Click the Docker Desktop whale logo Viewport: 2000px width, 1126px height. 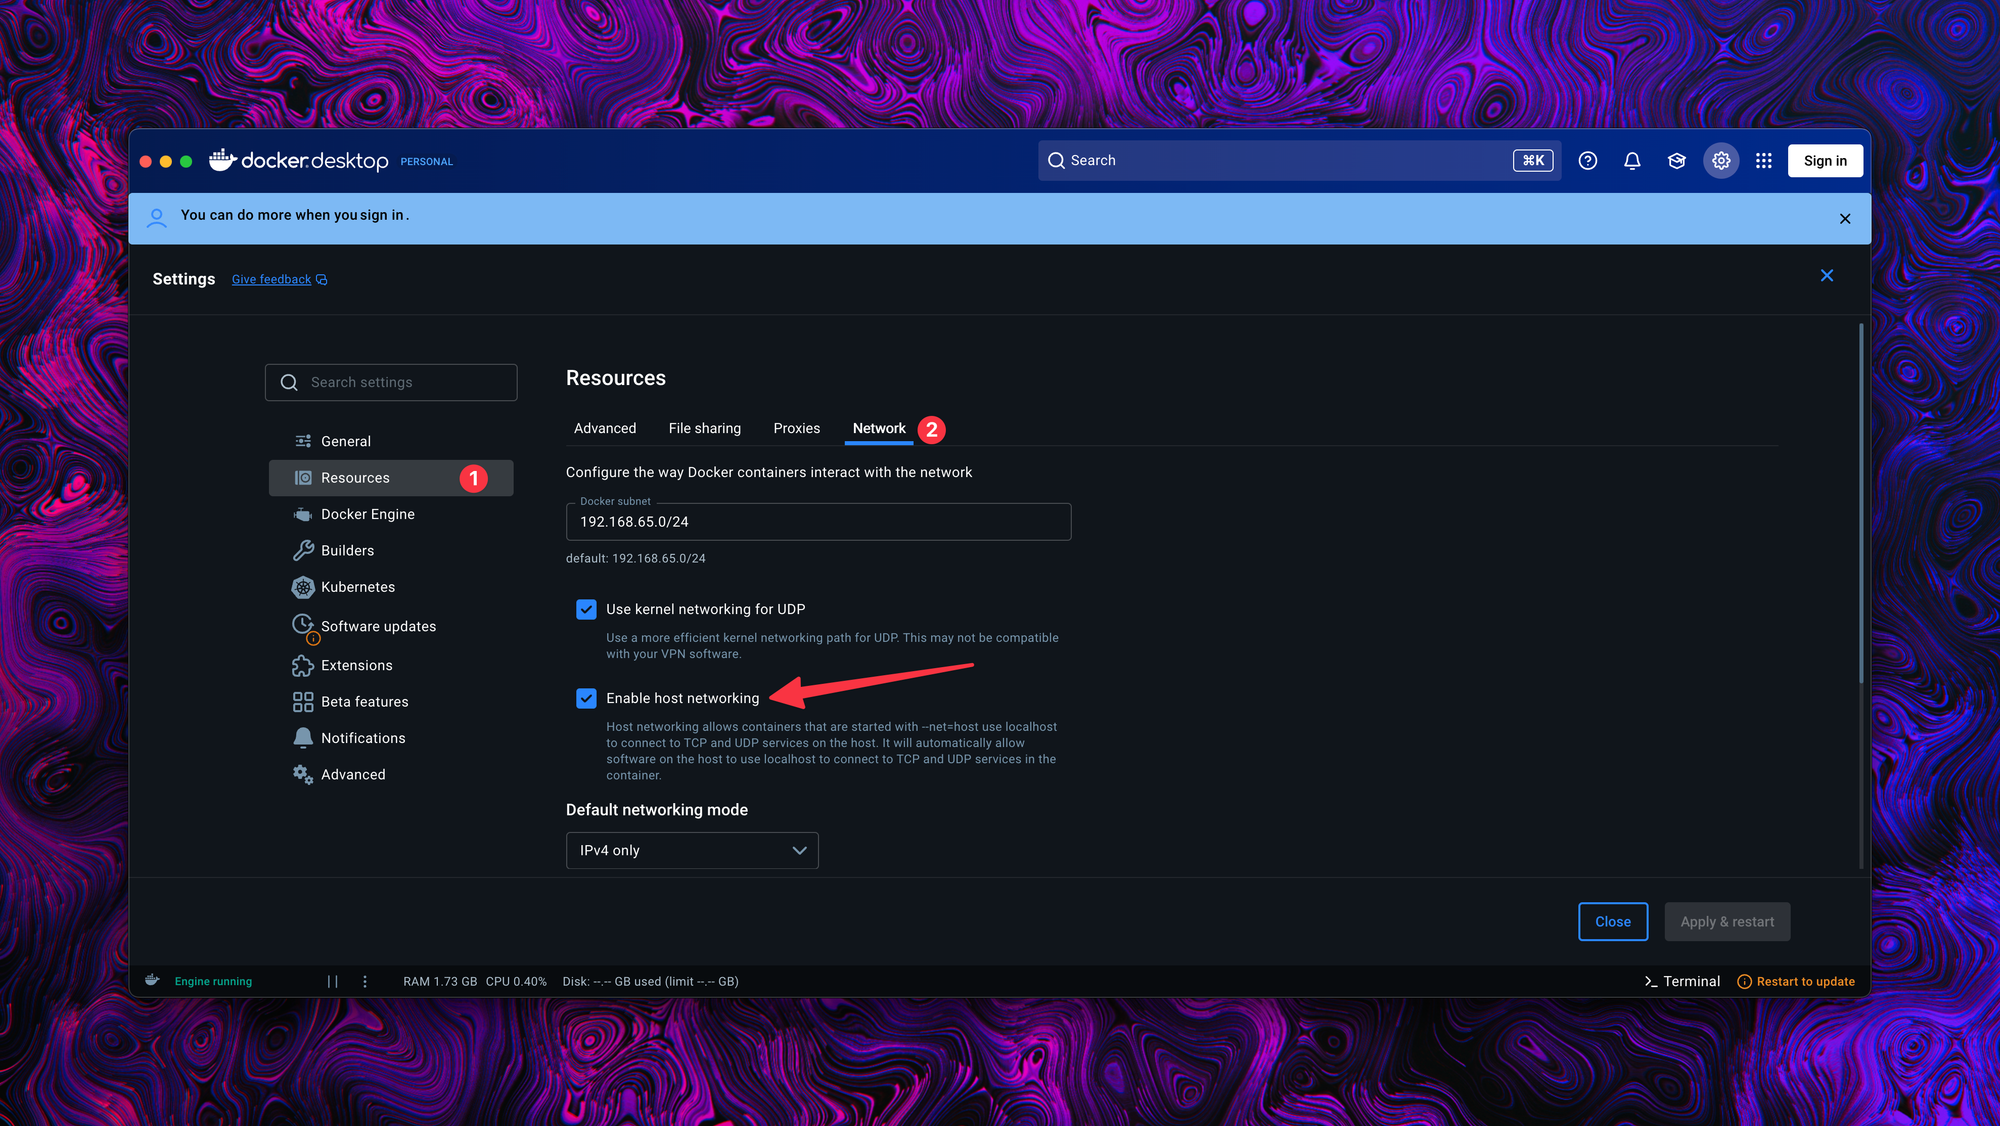[222, 160]
